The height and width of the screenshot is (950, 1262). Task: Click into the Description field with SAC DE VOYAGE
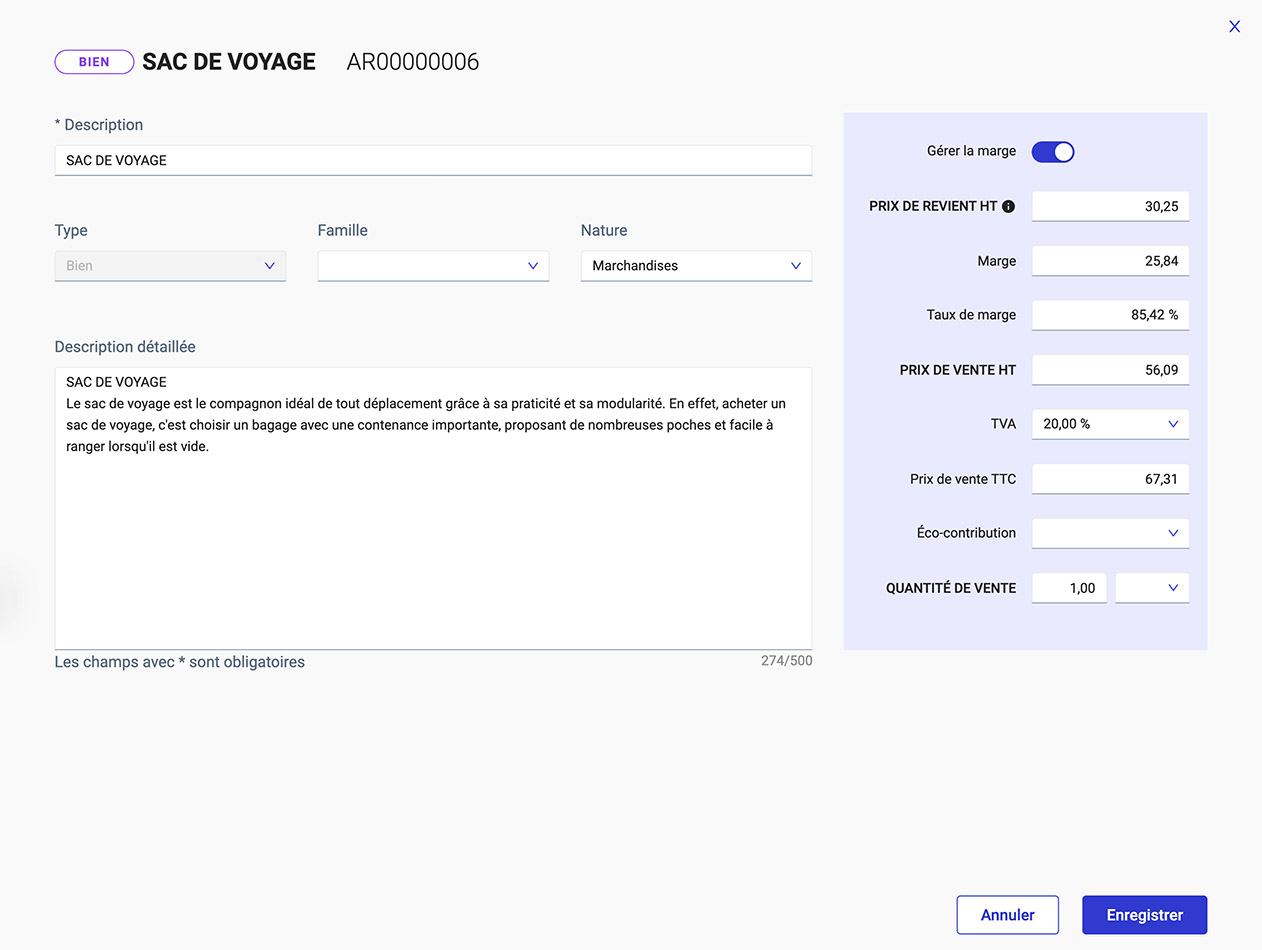pyautogui.click(x=432, y=160)
